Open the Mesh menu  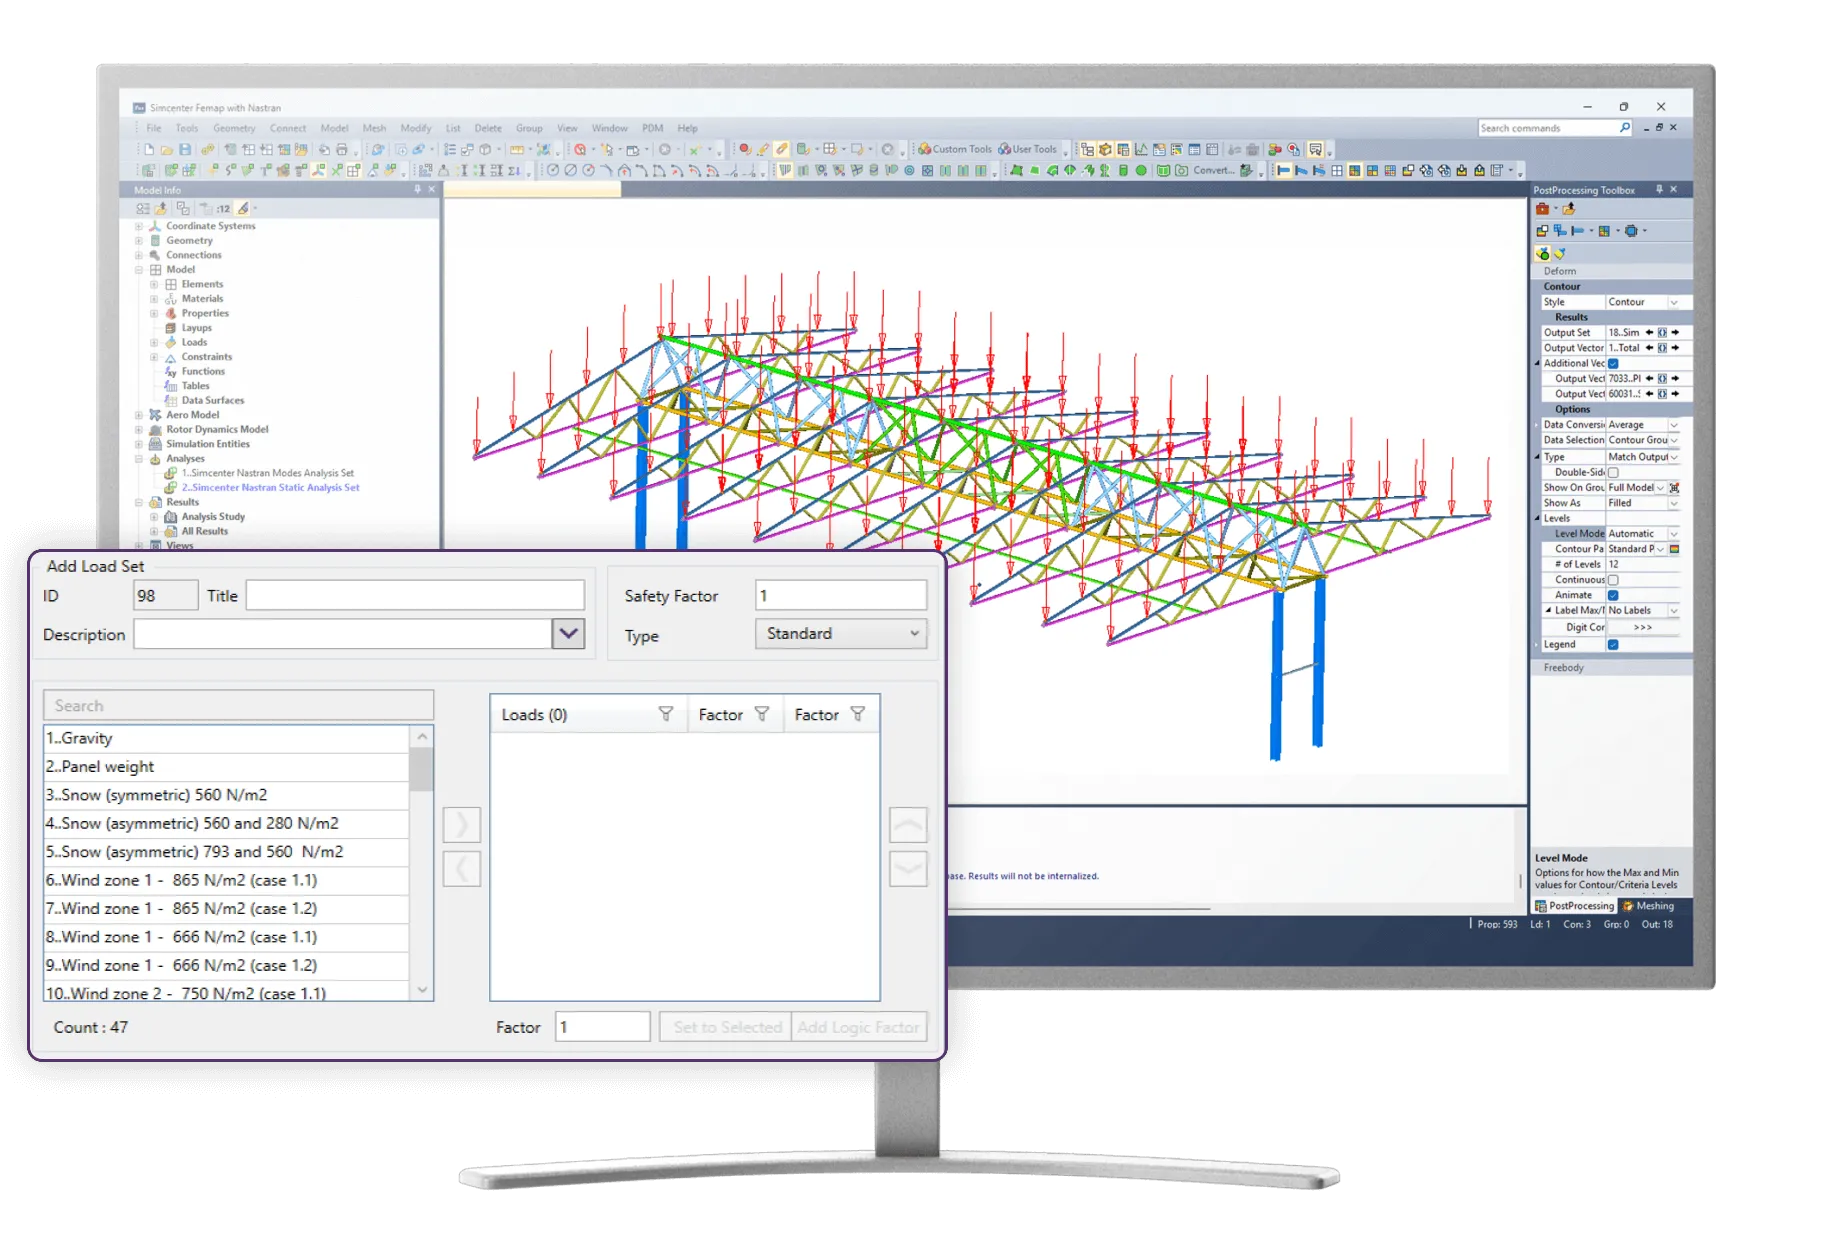374,128
